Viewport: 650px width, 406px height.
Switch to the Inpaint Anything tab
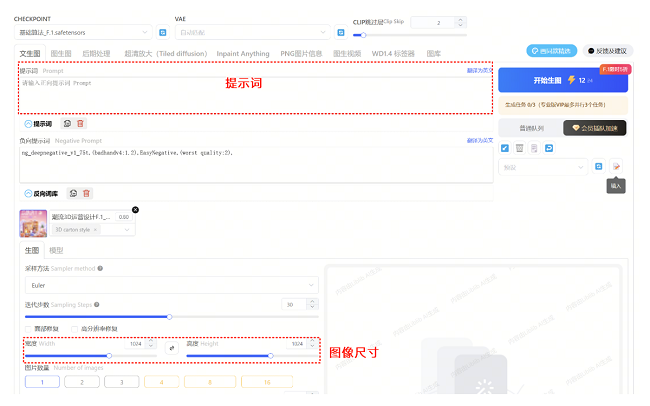click(x=243, y=53)
